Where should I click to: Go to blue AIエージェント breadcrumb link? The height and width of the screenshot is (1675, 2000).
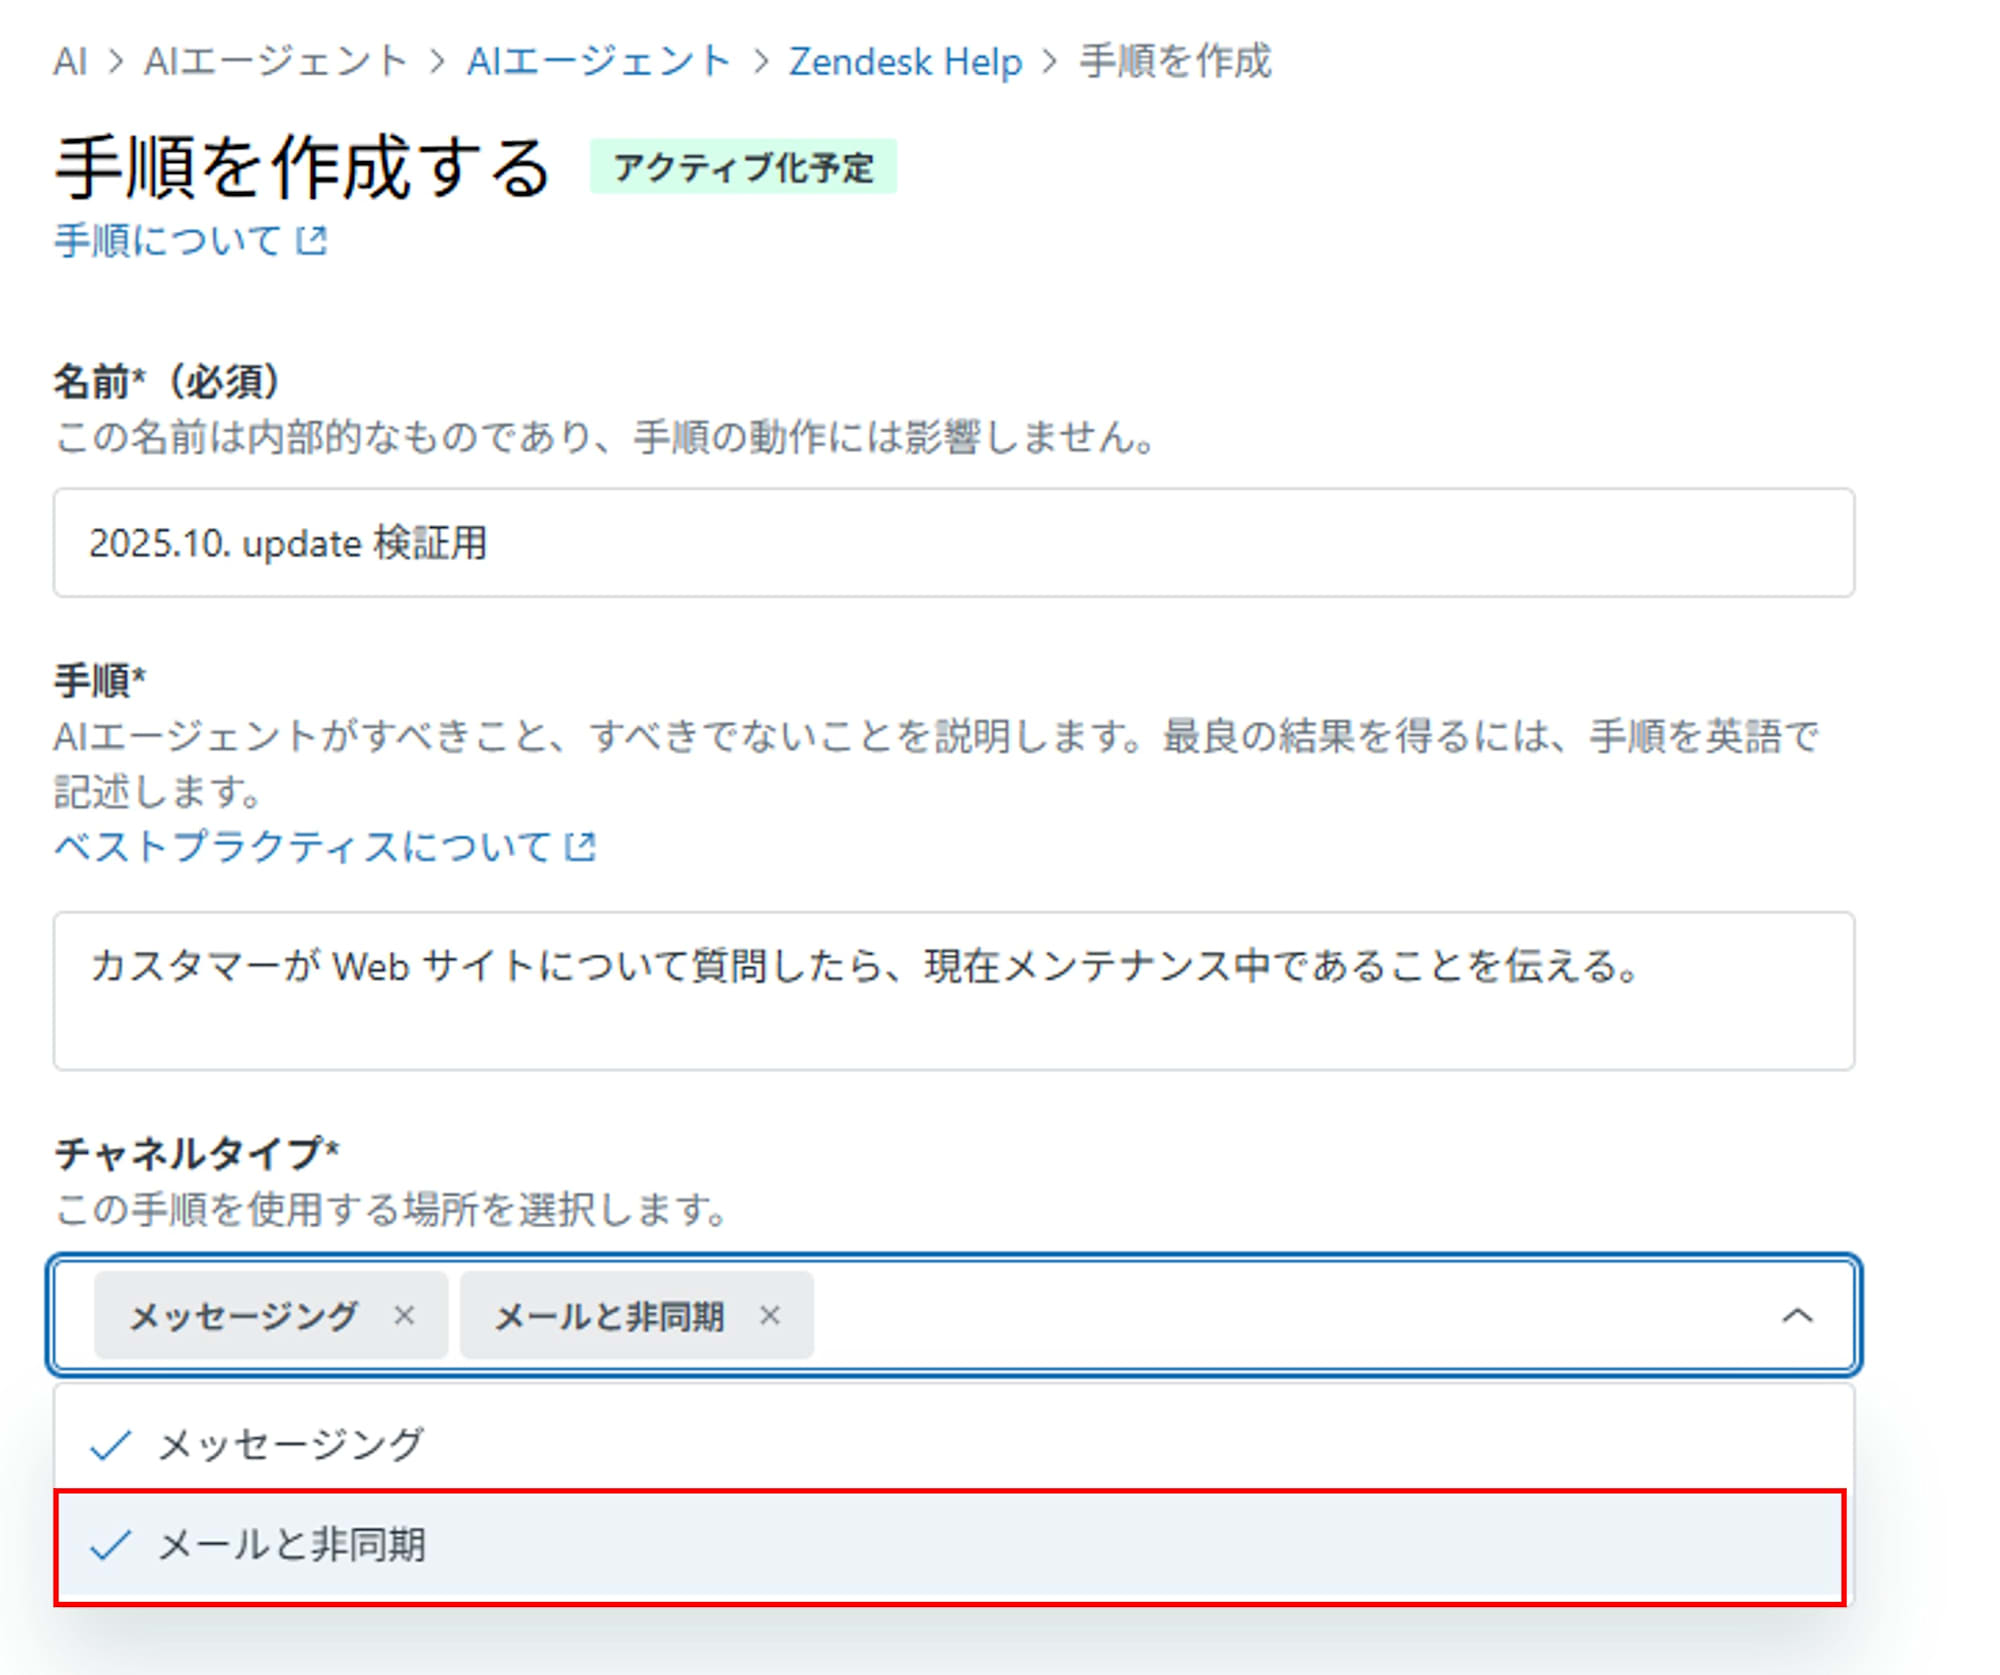pos(598,62)
